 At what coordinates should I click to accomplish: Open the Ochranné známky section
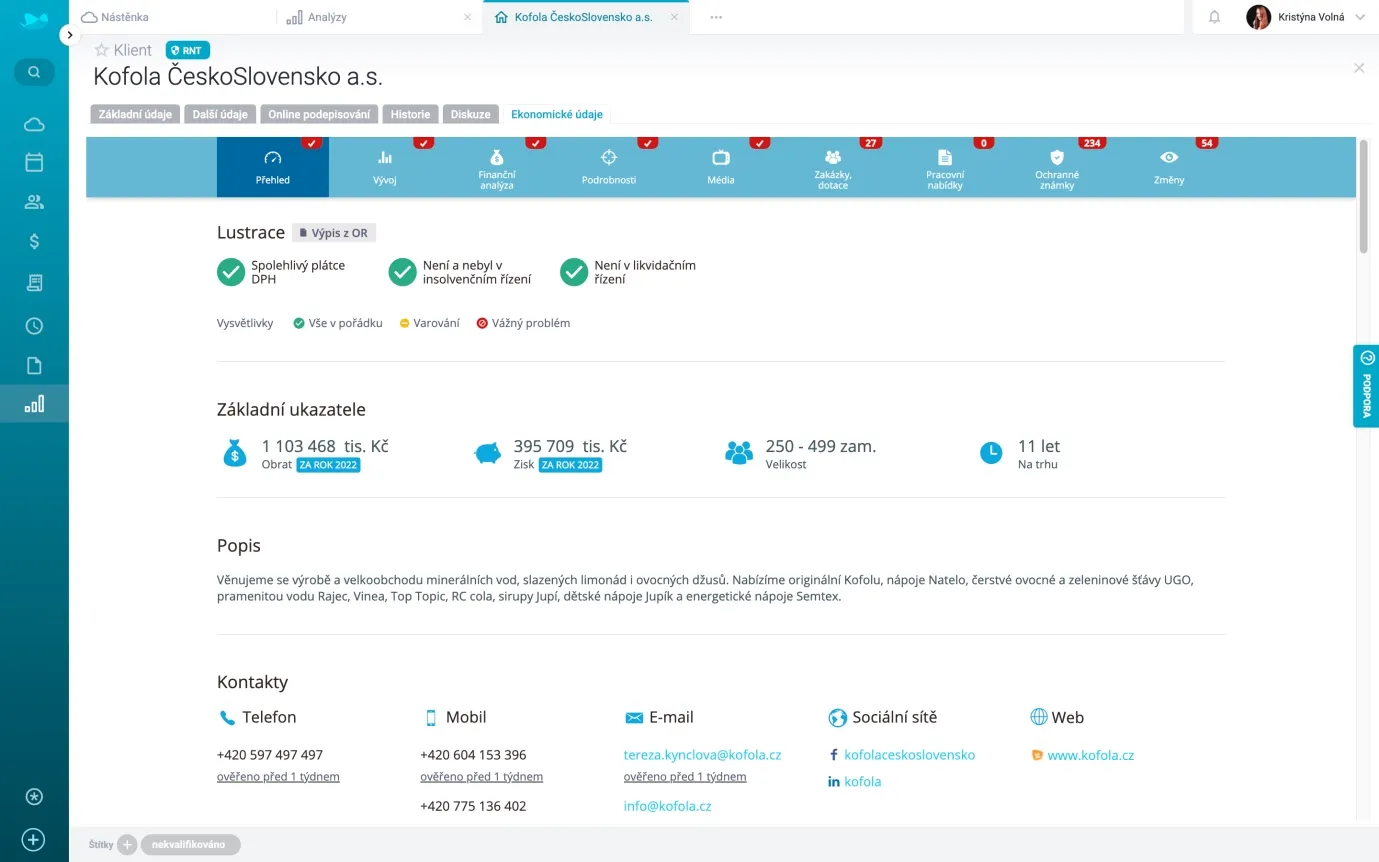[x=1056, y=168]
